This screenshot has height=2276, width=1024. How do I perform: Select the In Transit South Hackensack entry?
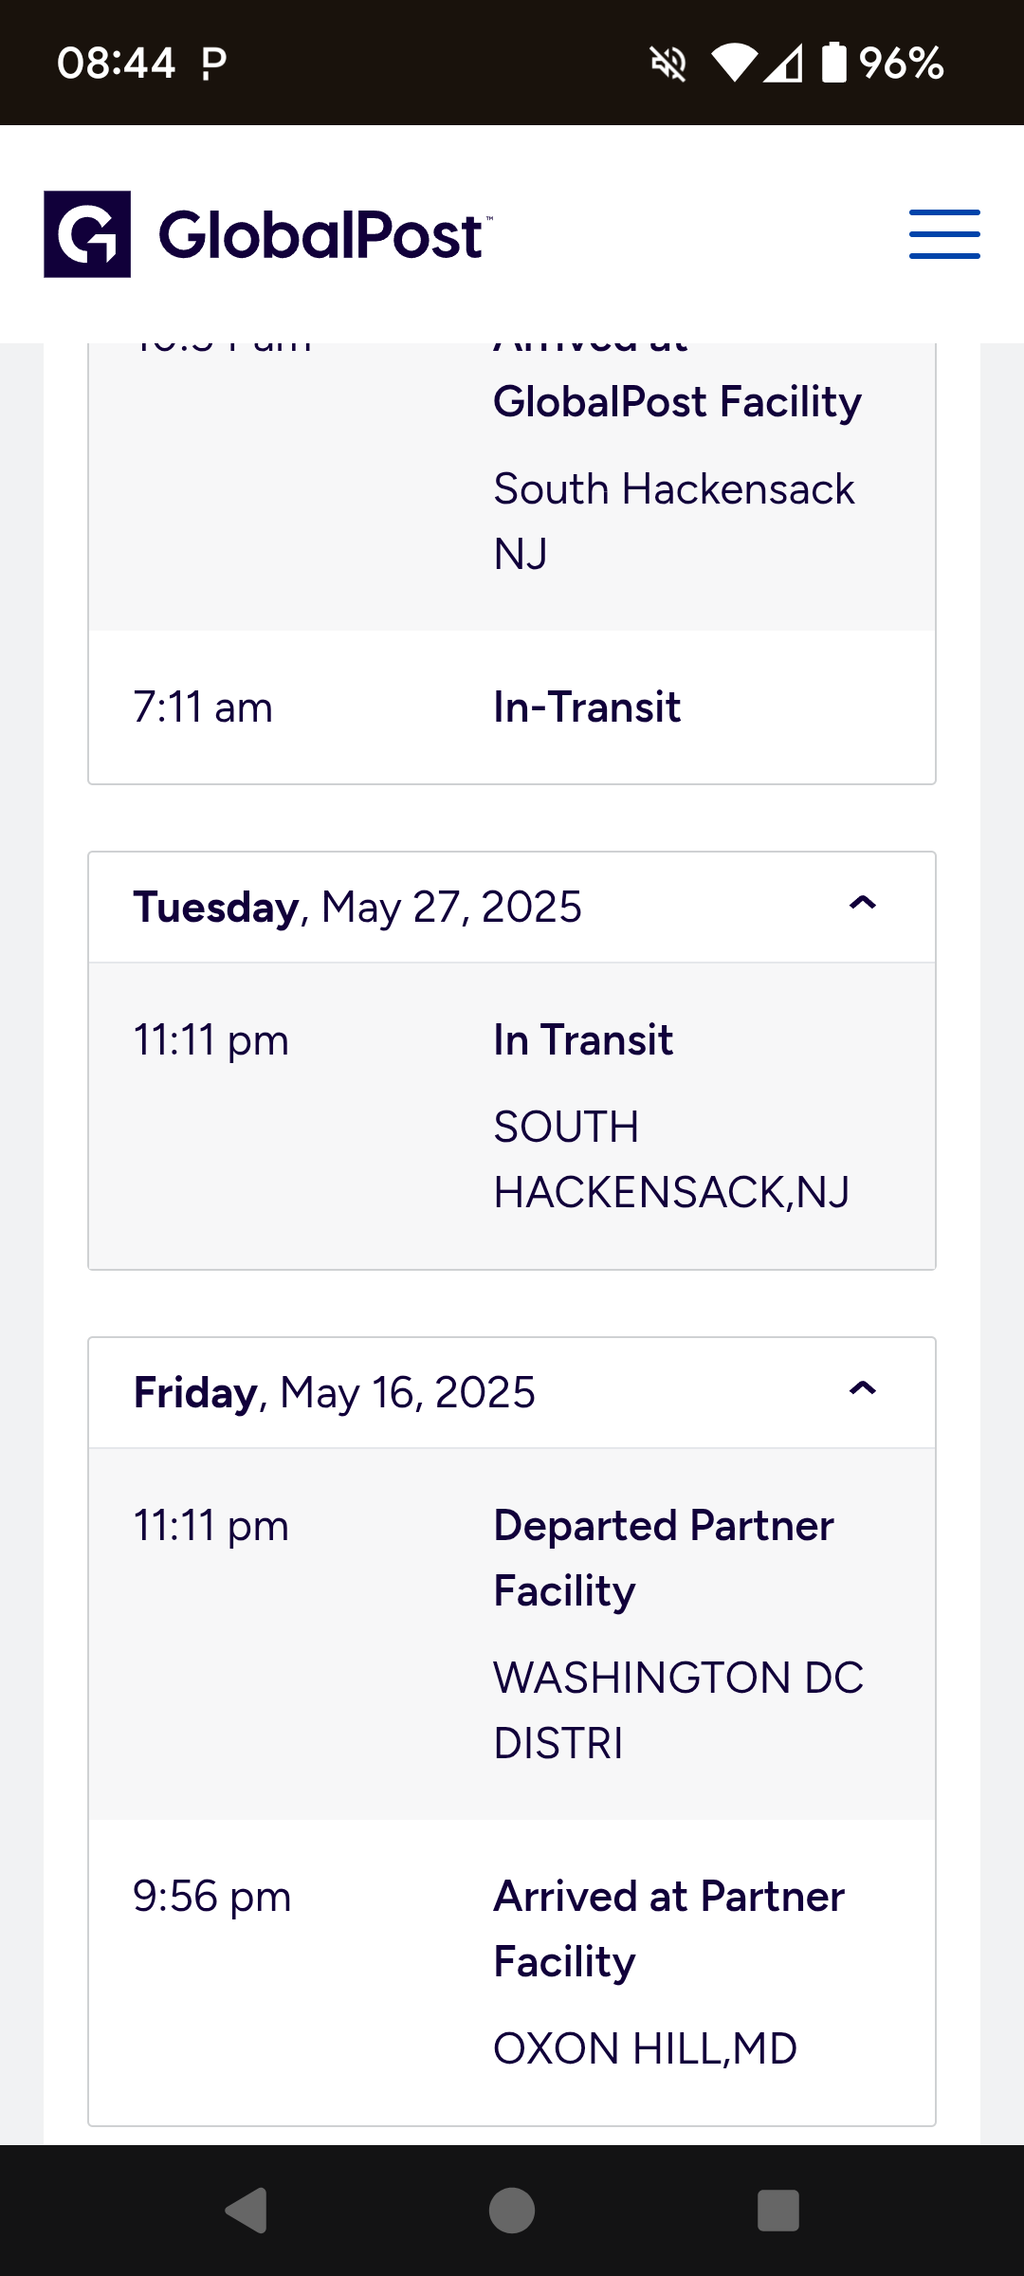(512, 1116)
